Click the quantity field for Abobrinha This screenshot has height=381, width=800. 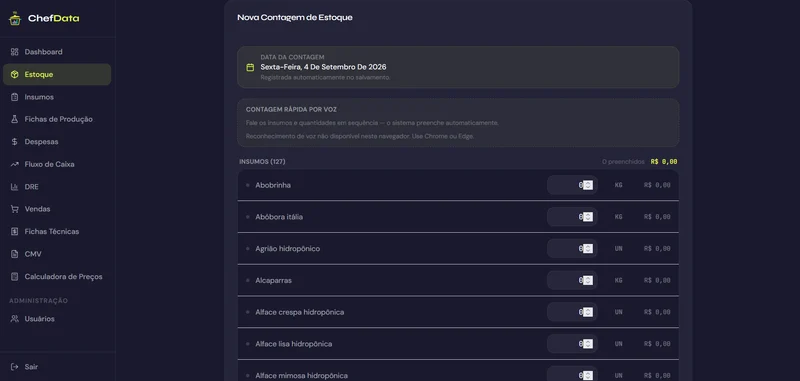point(572,185)
